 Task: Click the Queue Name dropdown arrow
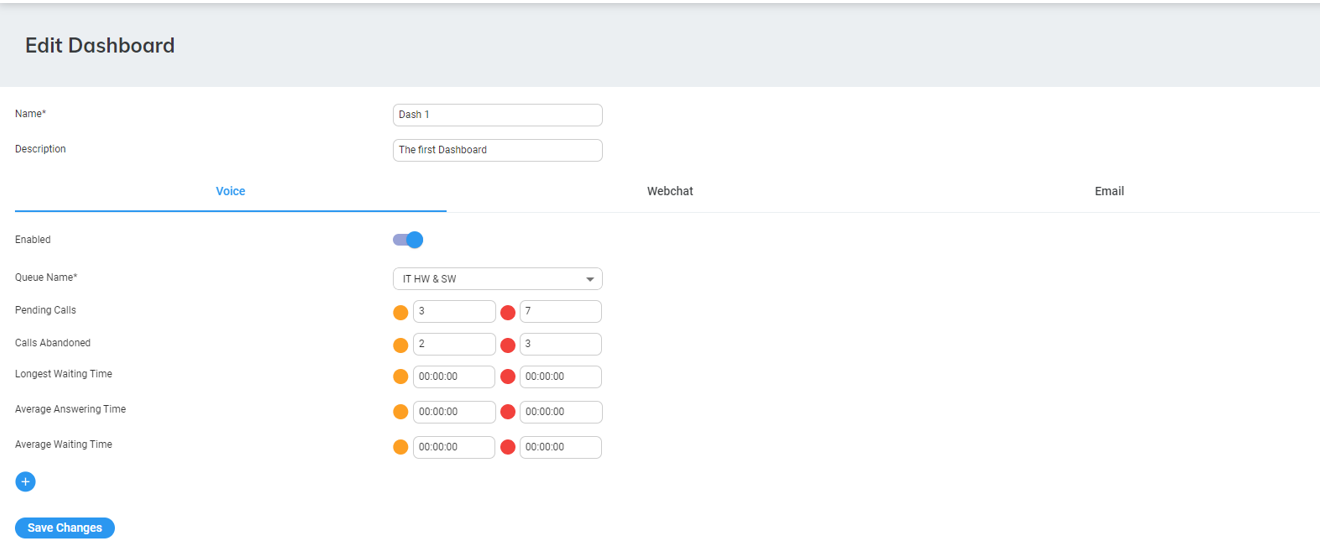pos(590,280)
